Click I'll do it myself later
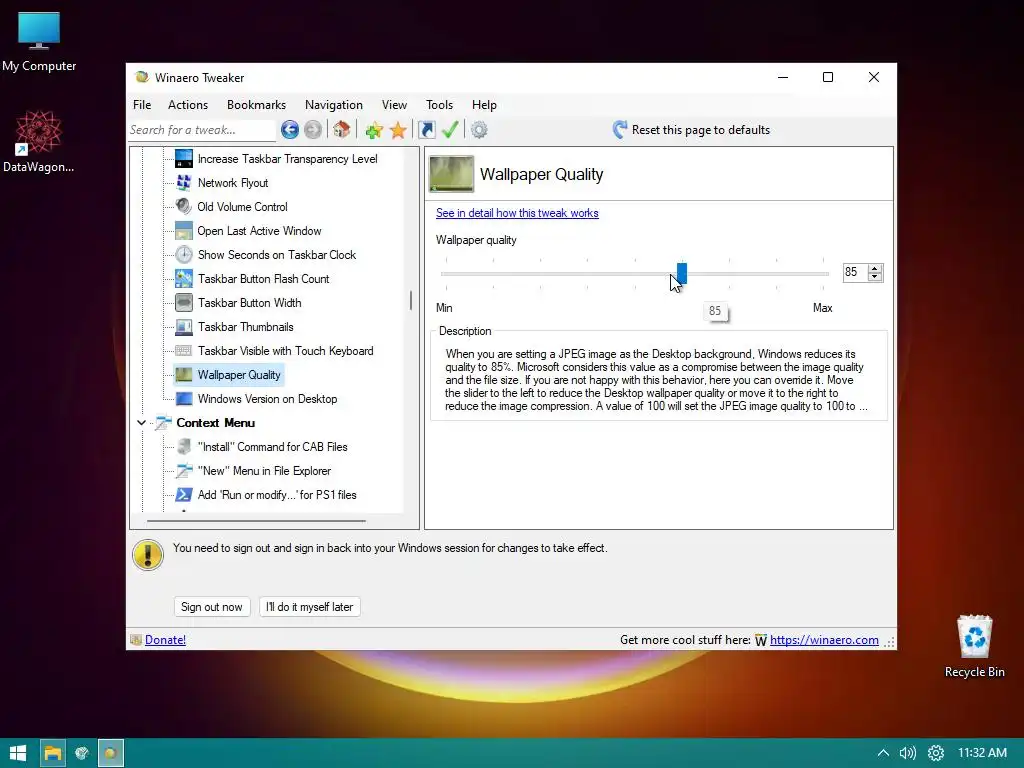Viewport: 1024px width, 768px height. click(x=310, y=607)
